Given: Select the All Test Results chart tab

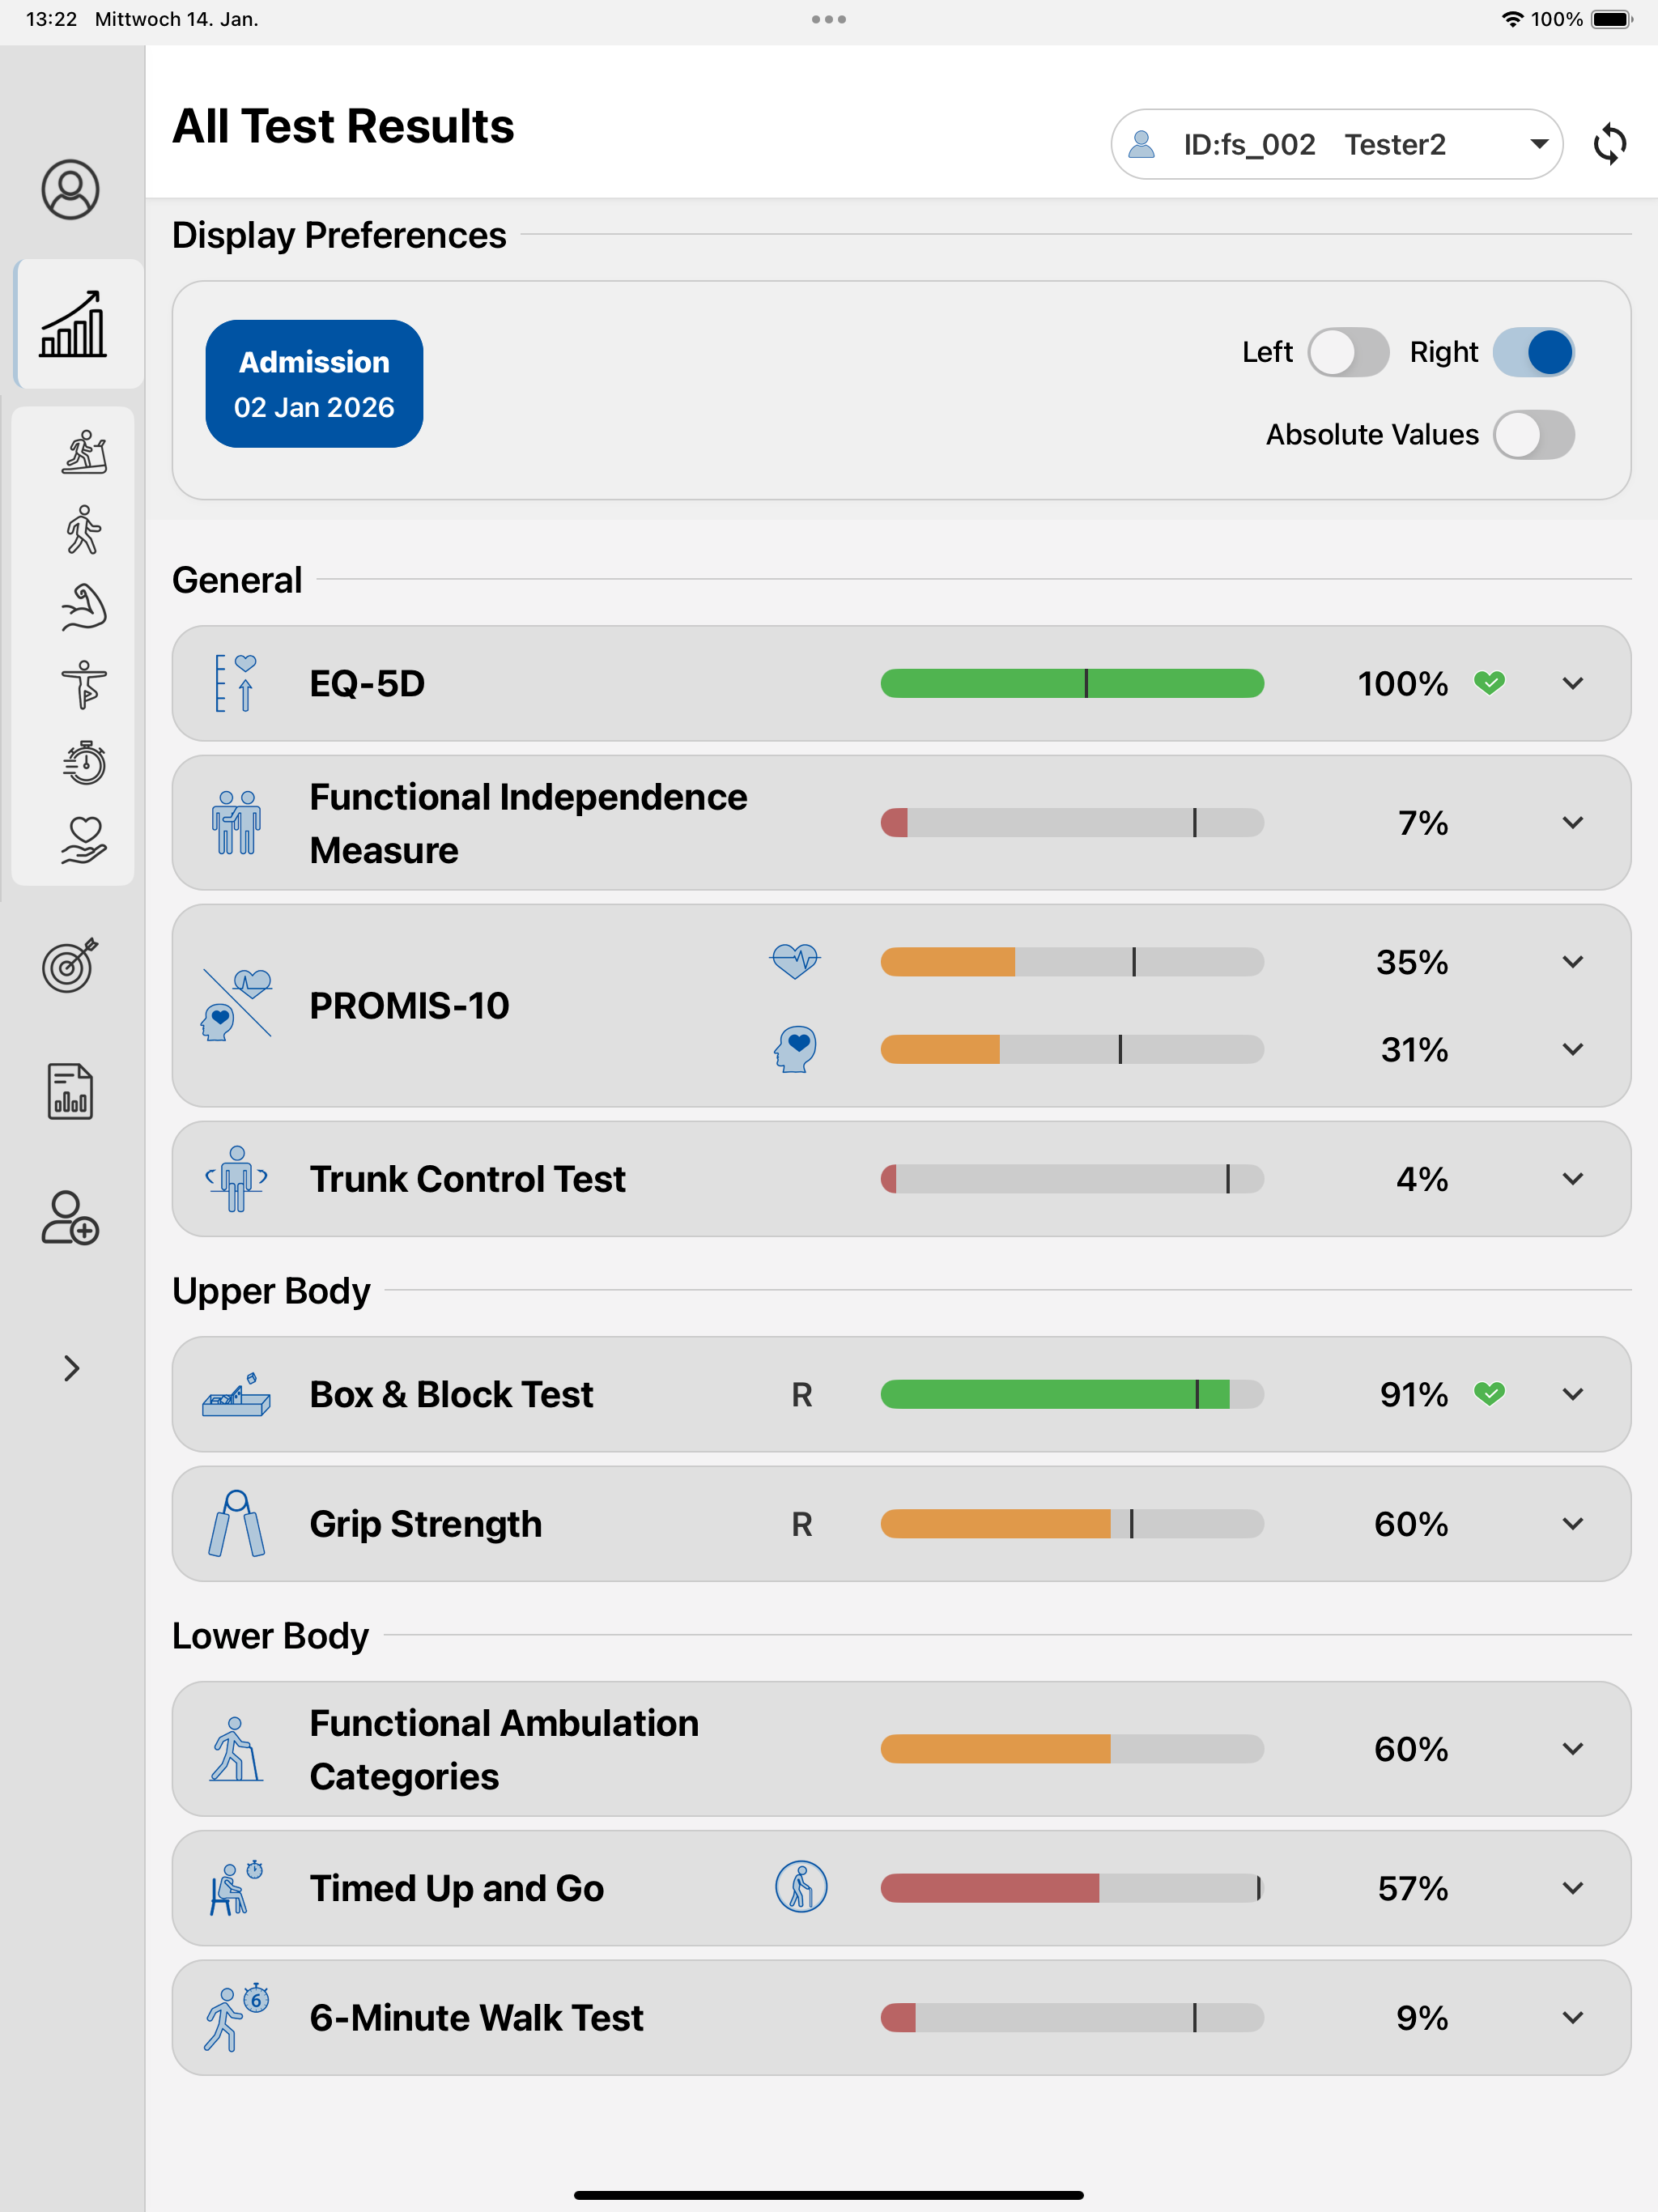Looking at the screenshot, I should 72,323.
